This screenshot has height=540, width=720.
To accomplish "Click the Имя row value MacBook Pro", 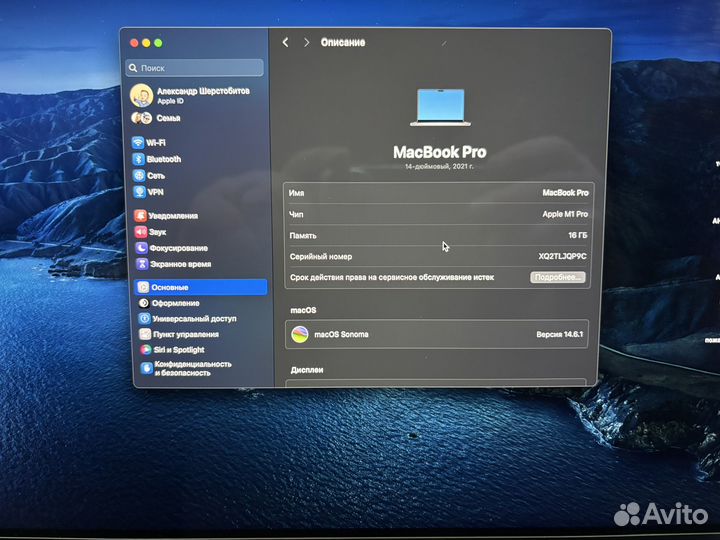I will tap(565, 193).
